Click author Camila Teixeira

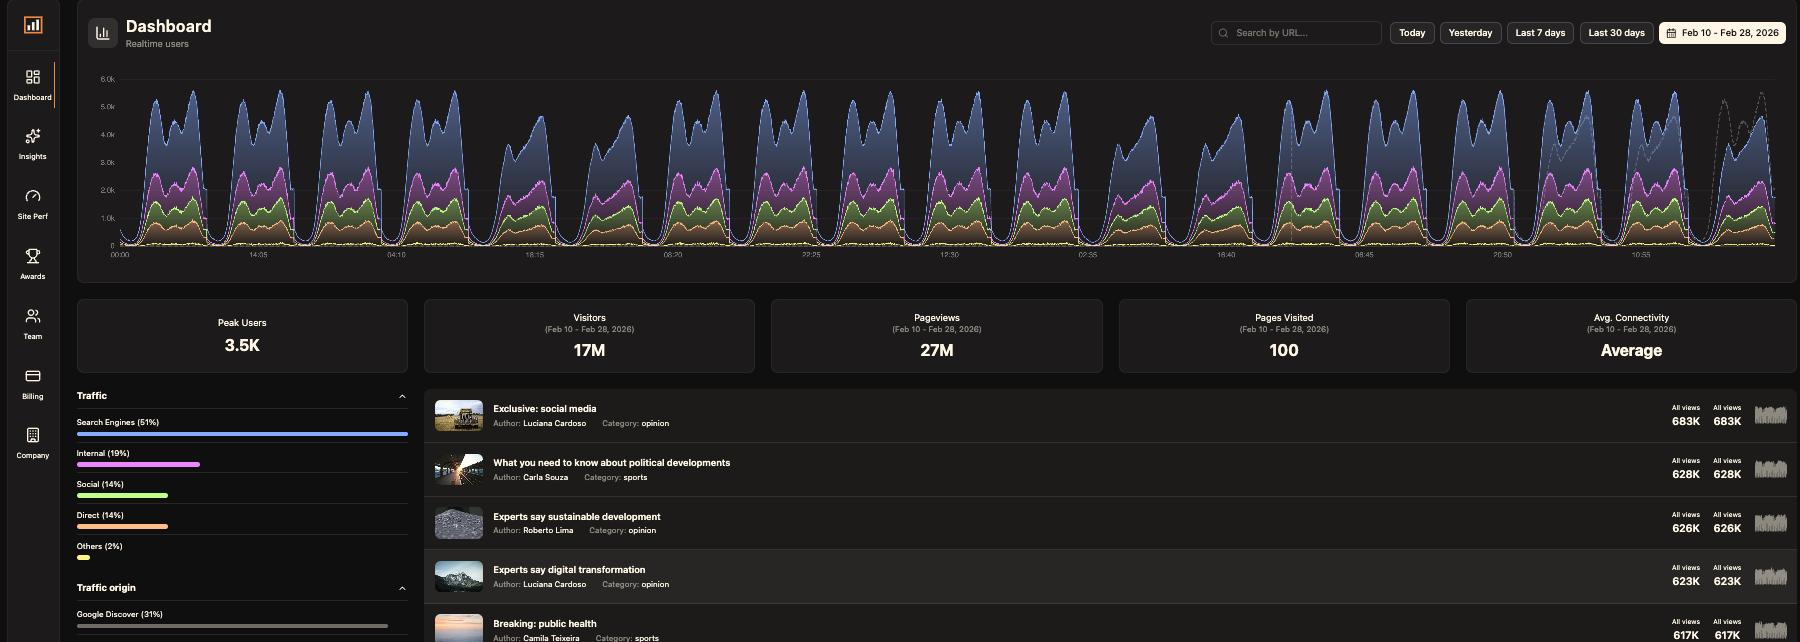coord(551,637)
